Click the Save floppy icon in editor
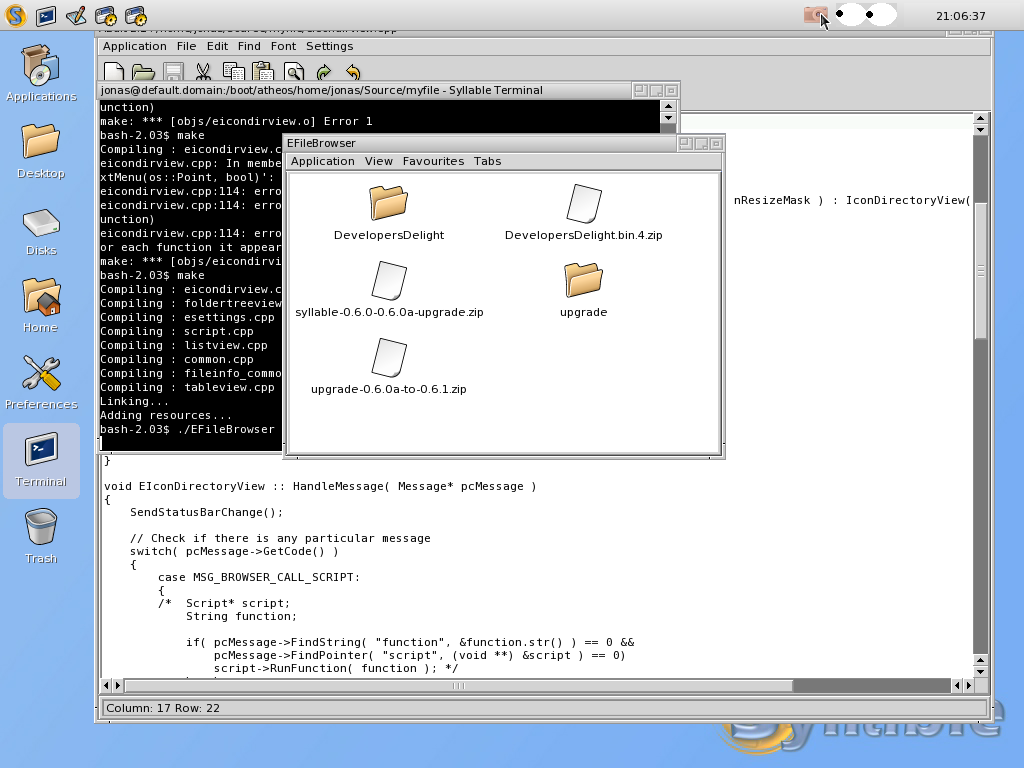This screenshot has width=1024, height=768. click(173, 72)
